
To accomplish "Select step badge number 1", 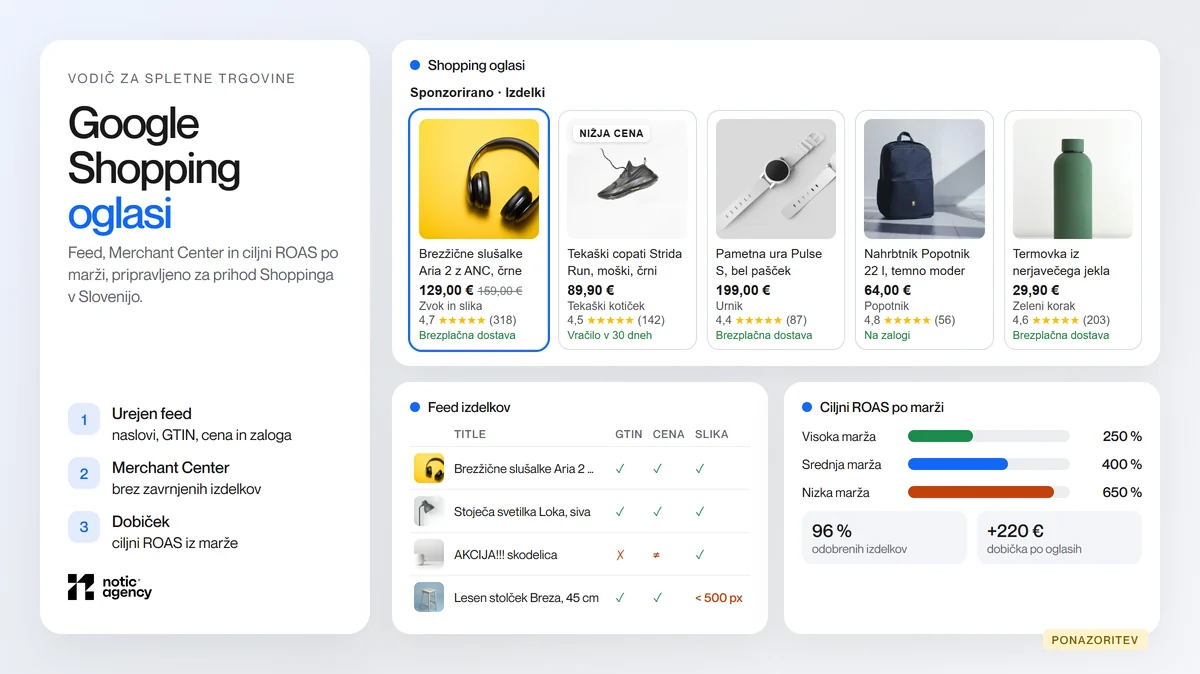I will (x=84, y=420).
